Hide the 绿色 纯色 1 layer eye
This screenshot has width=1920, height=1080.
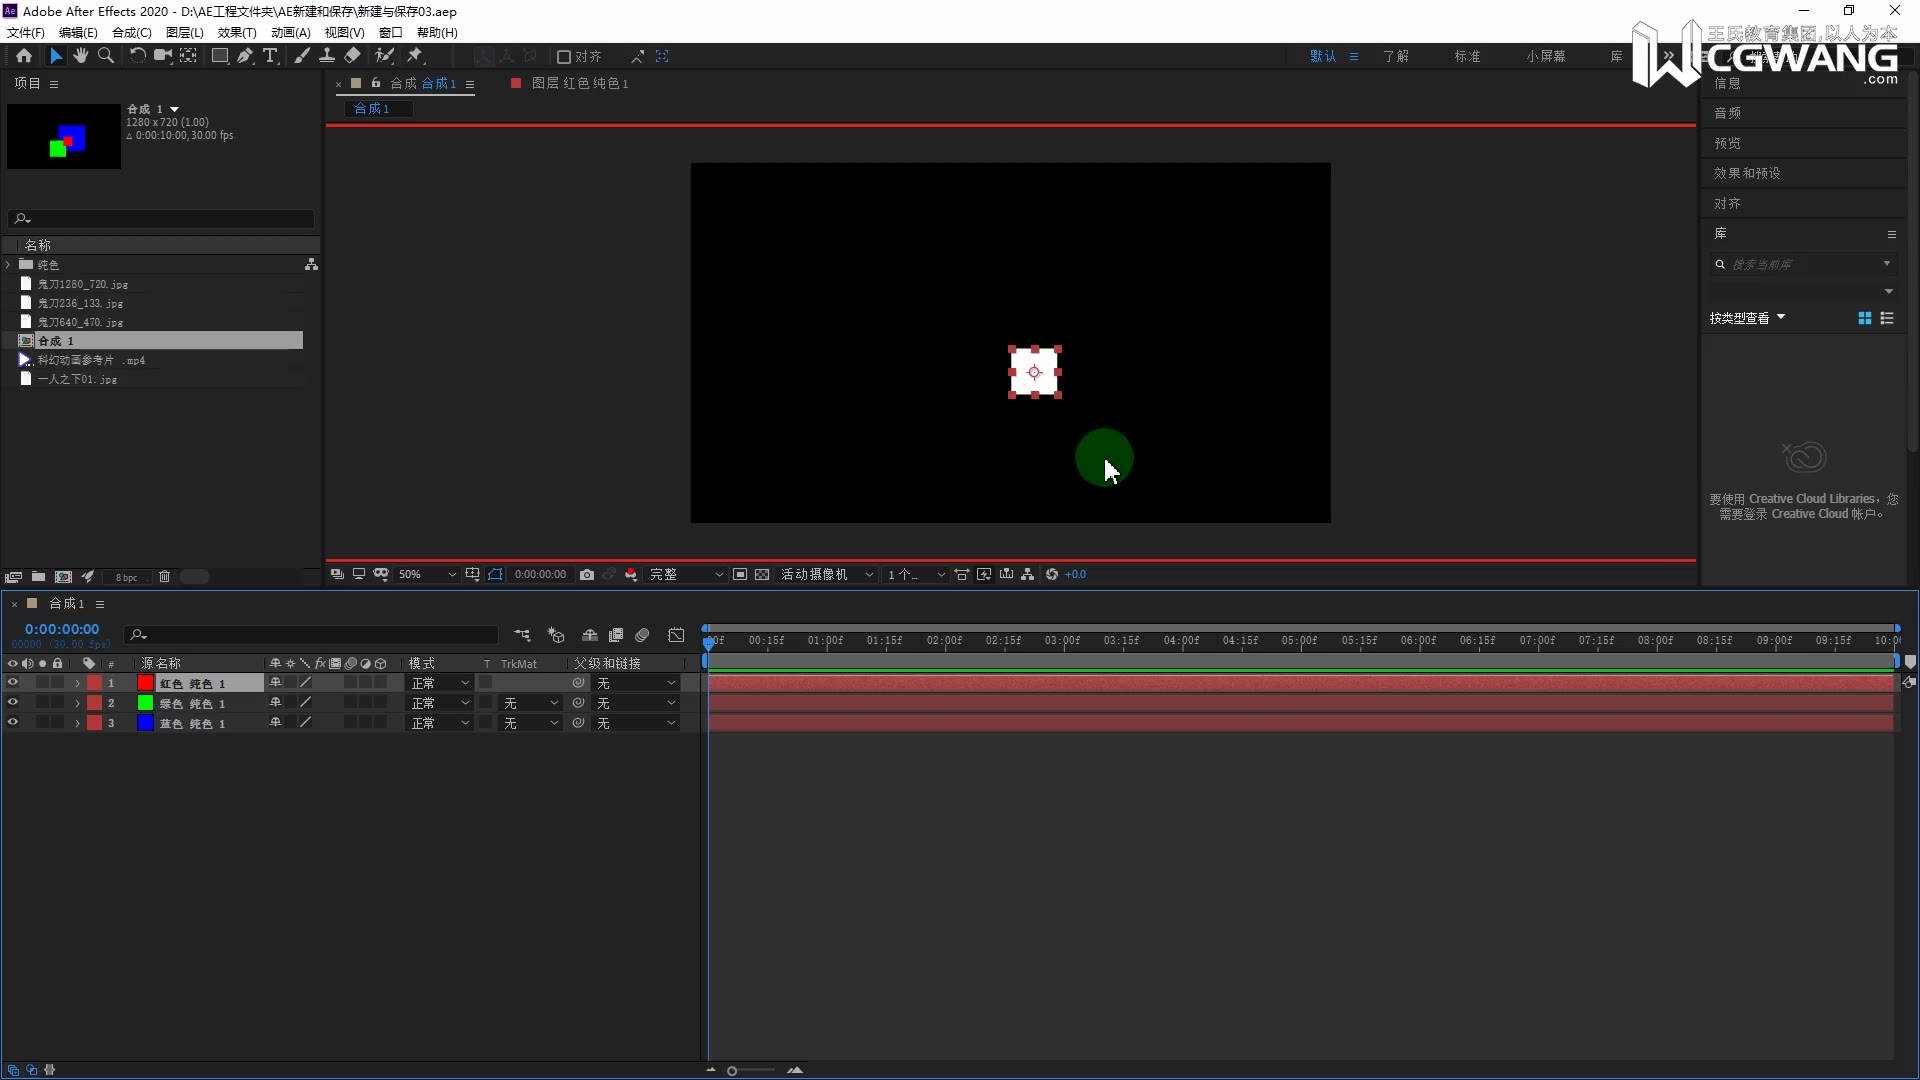[13, 703]
